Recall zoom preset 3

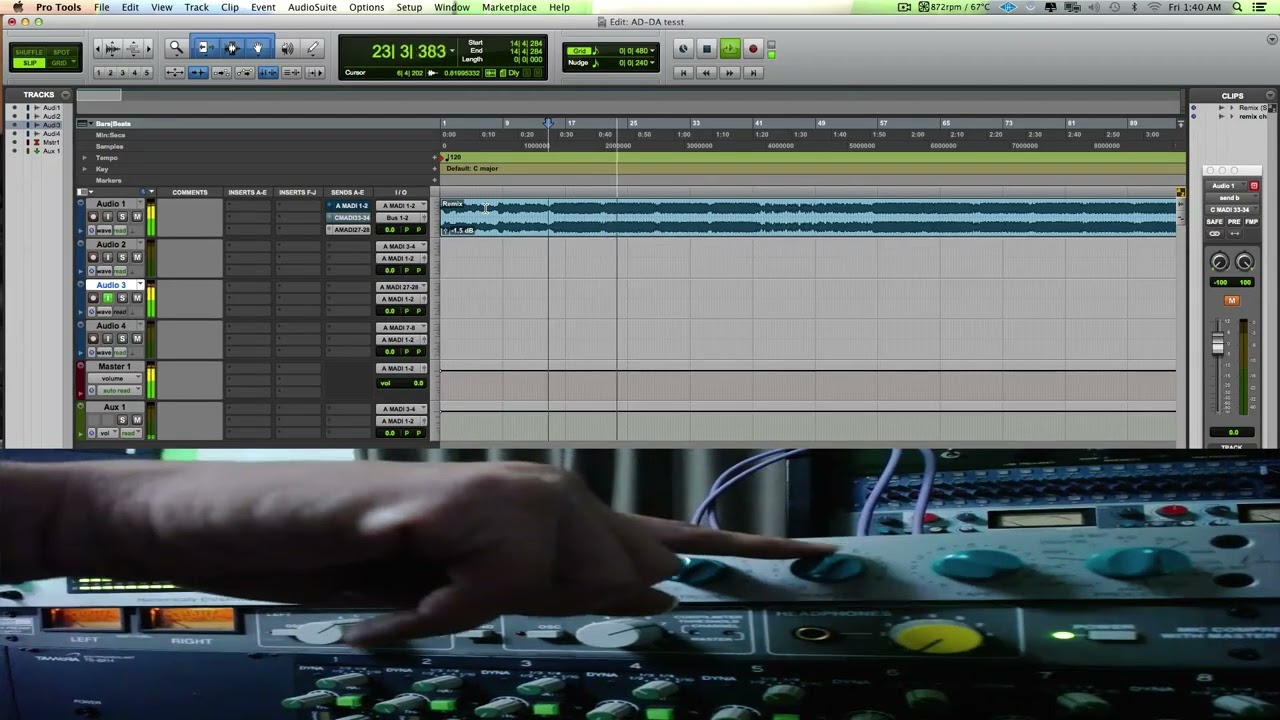tap(122, 73)
